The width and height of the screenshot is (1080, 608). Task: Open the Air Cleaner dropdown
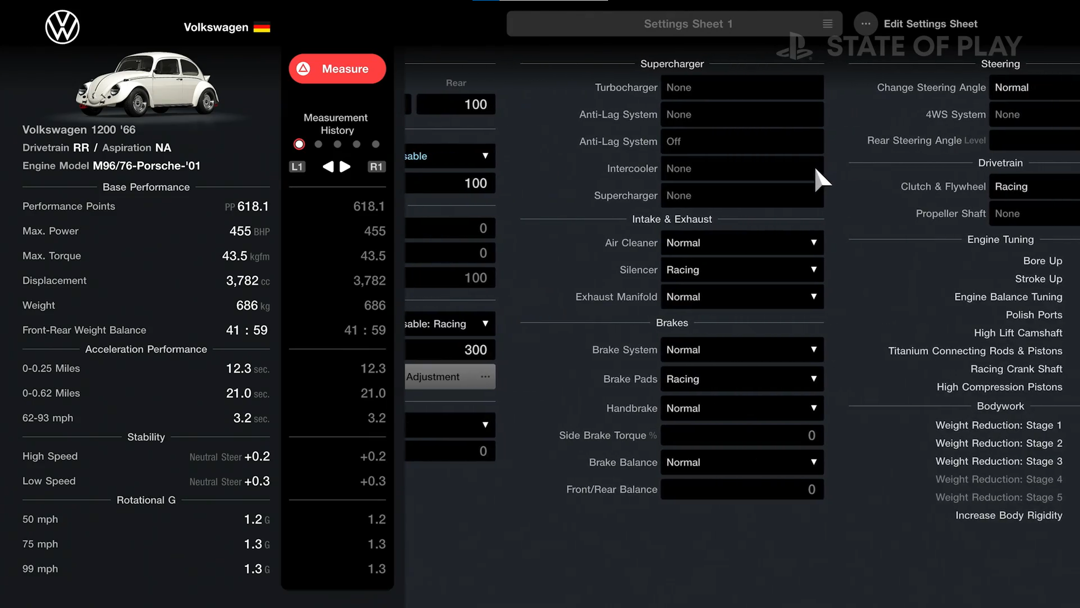(x=742, y=243)
